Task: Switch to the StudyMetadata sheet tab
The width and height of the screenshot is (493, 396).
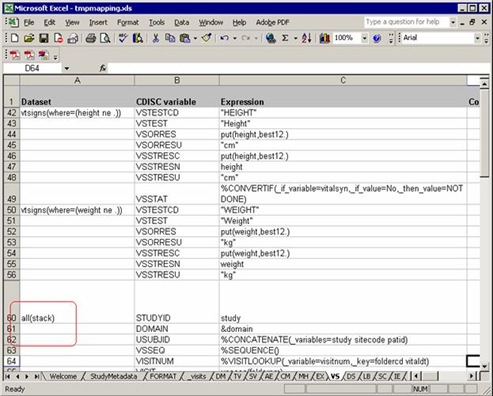Action: 114,376
